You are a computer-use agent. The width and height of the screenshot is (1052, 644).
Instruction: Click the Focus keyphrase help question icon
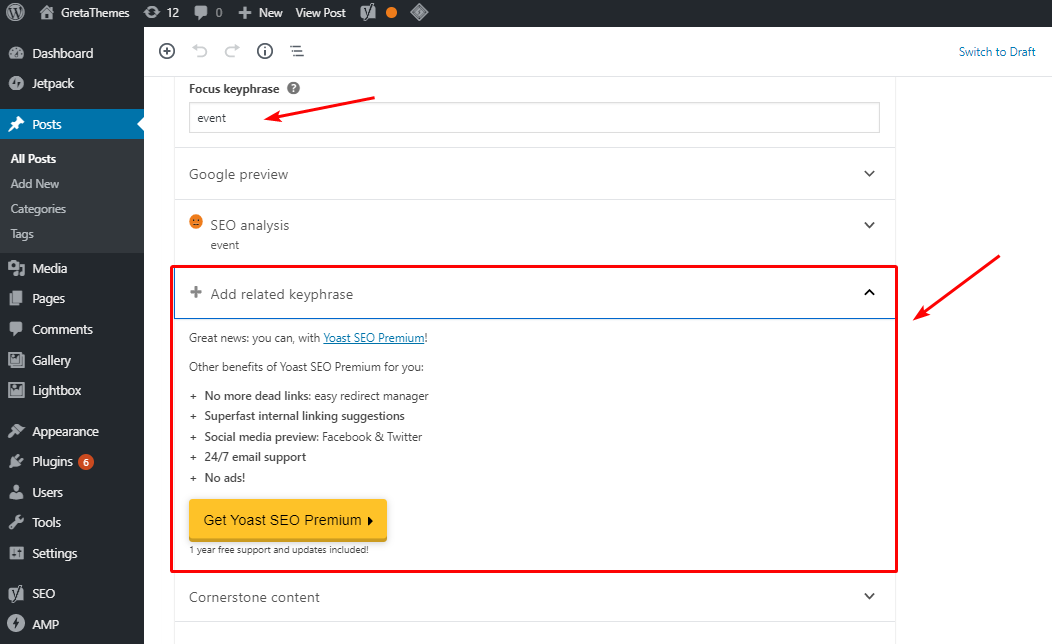[x=294, y=89]
